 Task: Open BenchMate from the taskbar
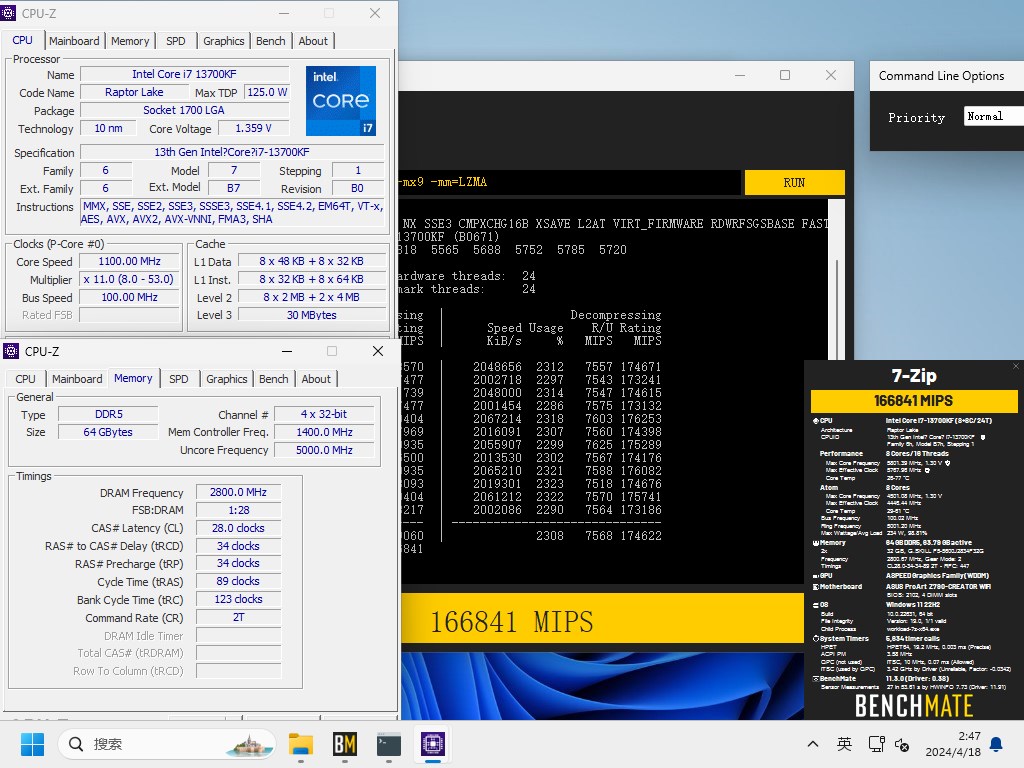click(x=345, y=744)
